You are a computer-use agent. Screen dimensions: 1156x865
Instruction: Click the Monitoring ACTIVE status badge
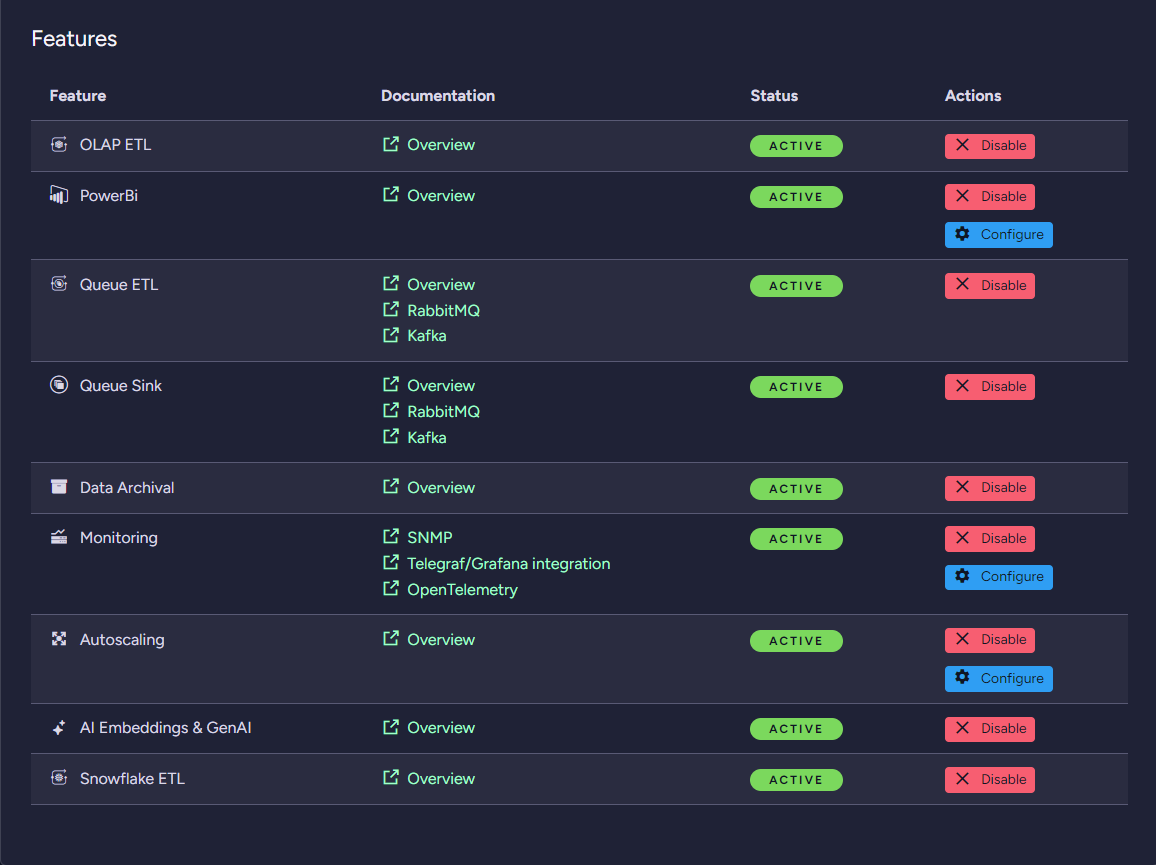coord(796,539)
